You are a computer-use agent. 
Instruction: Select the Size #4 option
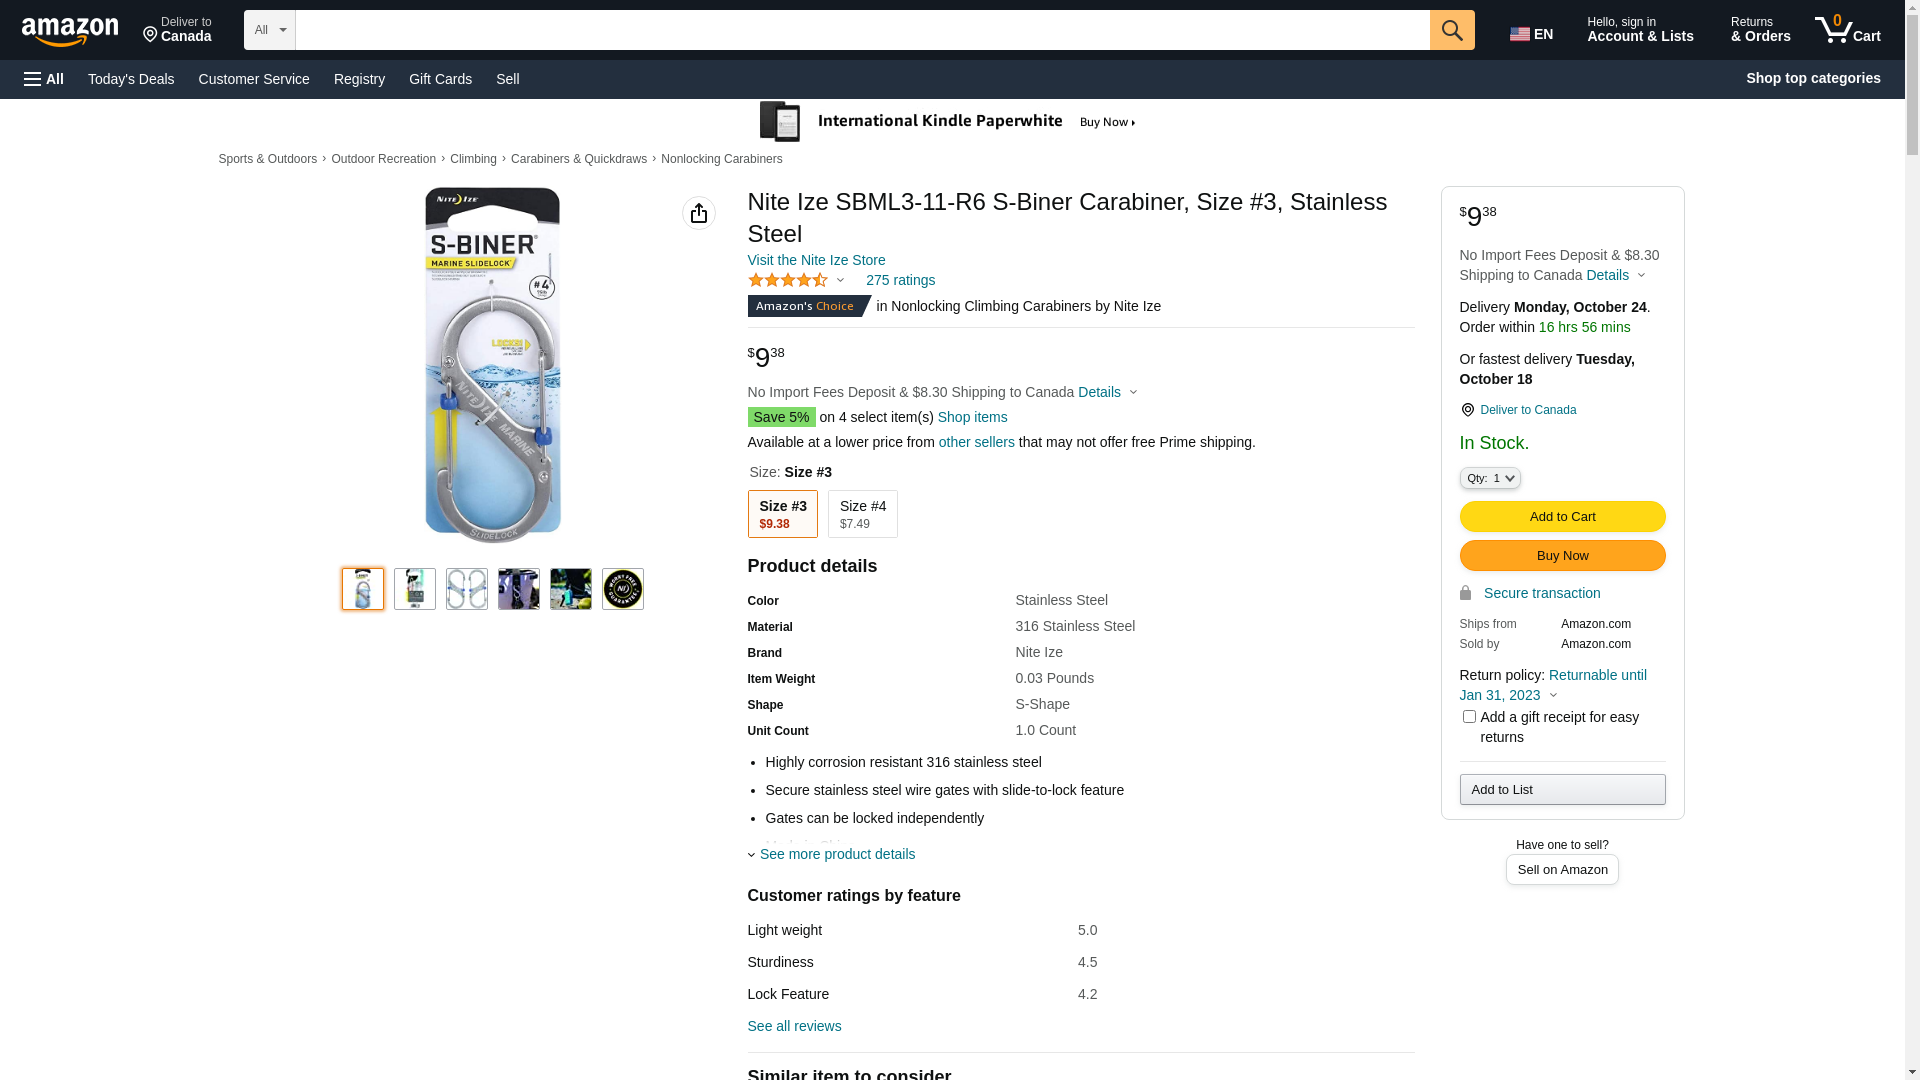(862, 514)
